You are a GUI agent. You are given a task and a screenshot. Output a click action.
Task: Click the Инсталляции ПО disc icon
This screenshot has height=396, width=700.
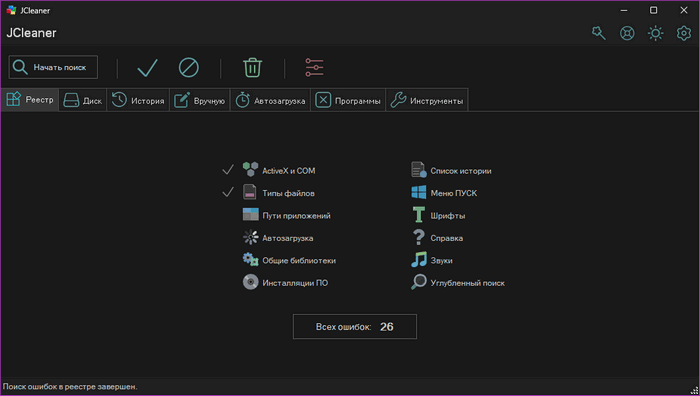[250, 282]
